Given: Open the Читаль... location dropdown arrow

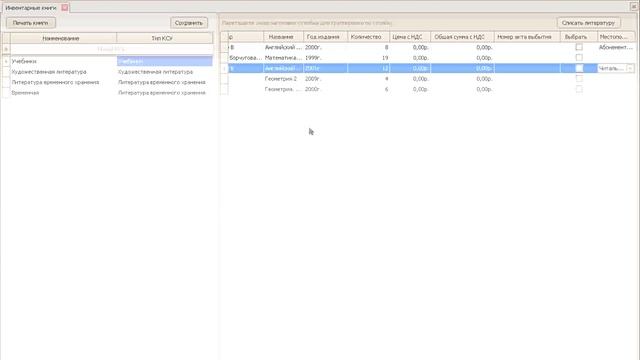Looking at the screenshot, I should click(630, 68).
